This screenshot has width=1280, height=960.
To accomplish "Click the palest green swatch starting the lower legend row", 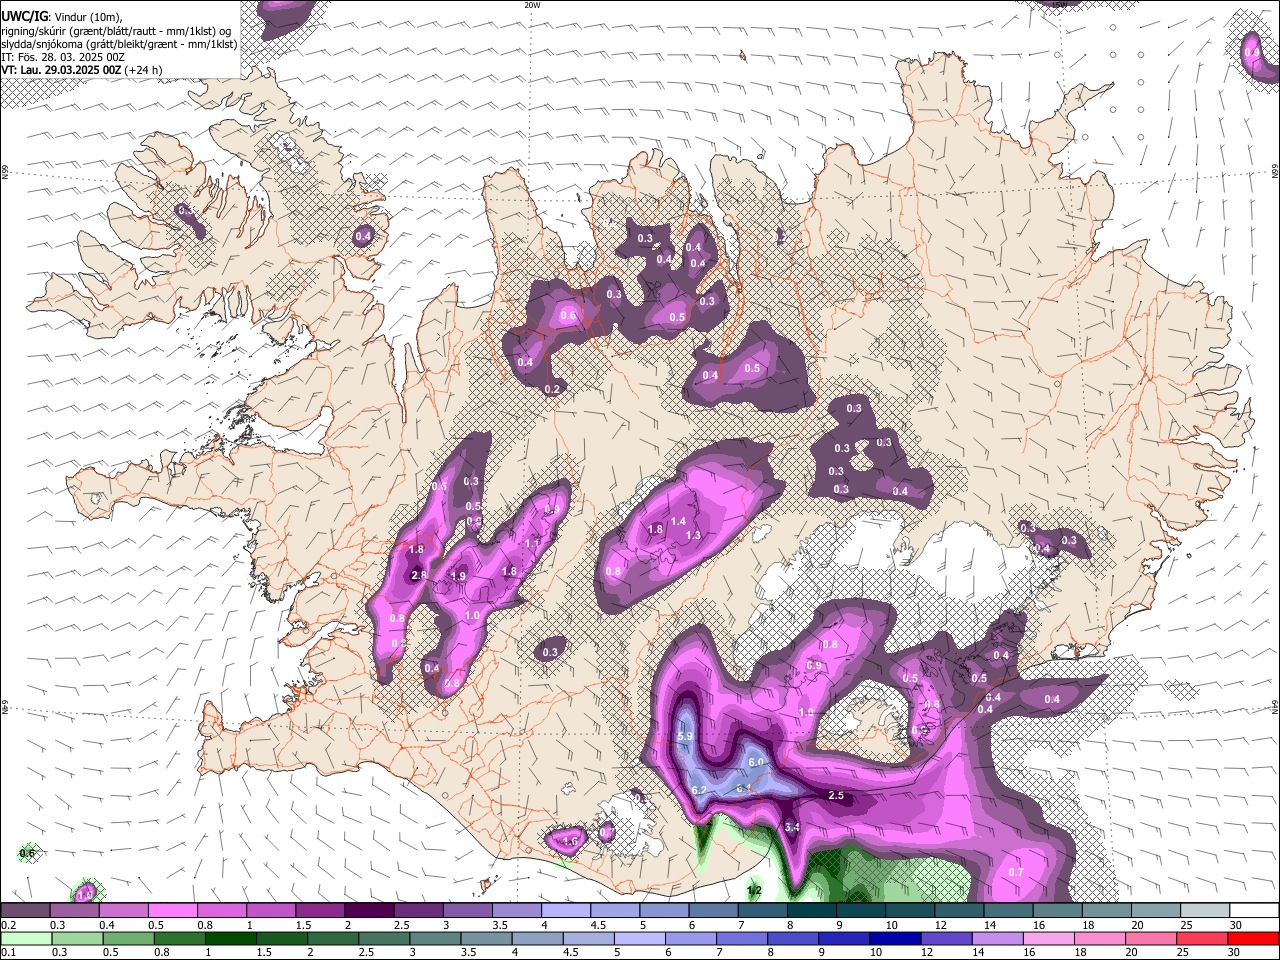I will [x=26, y=938].
